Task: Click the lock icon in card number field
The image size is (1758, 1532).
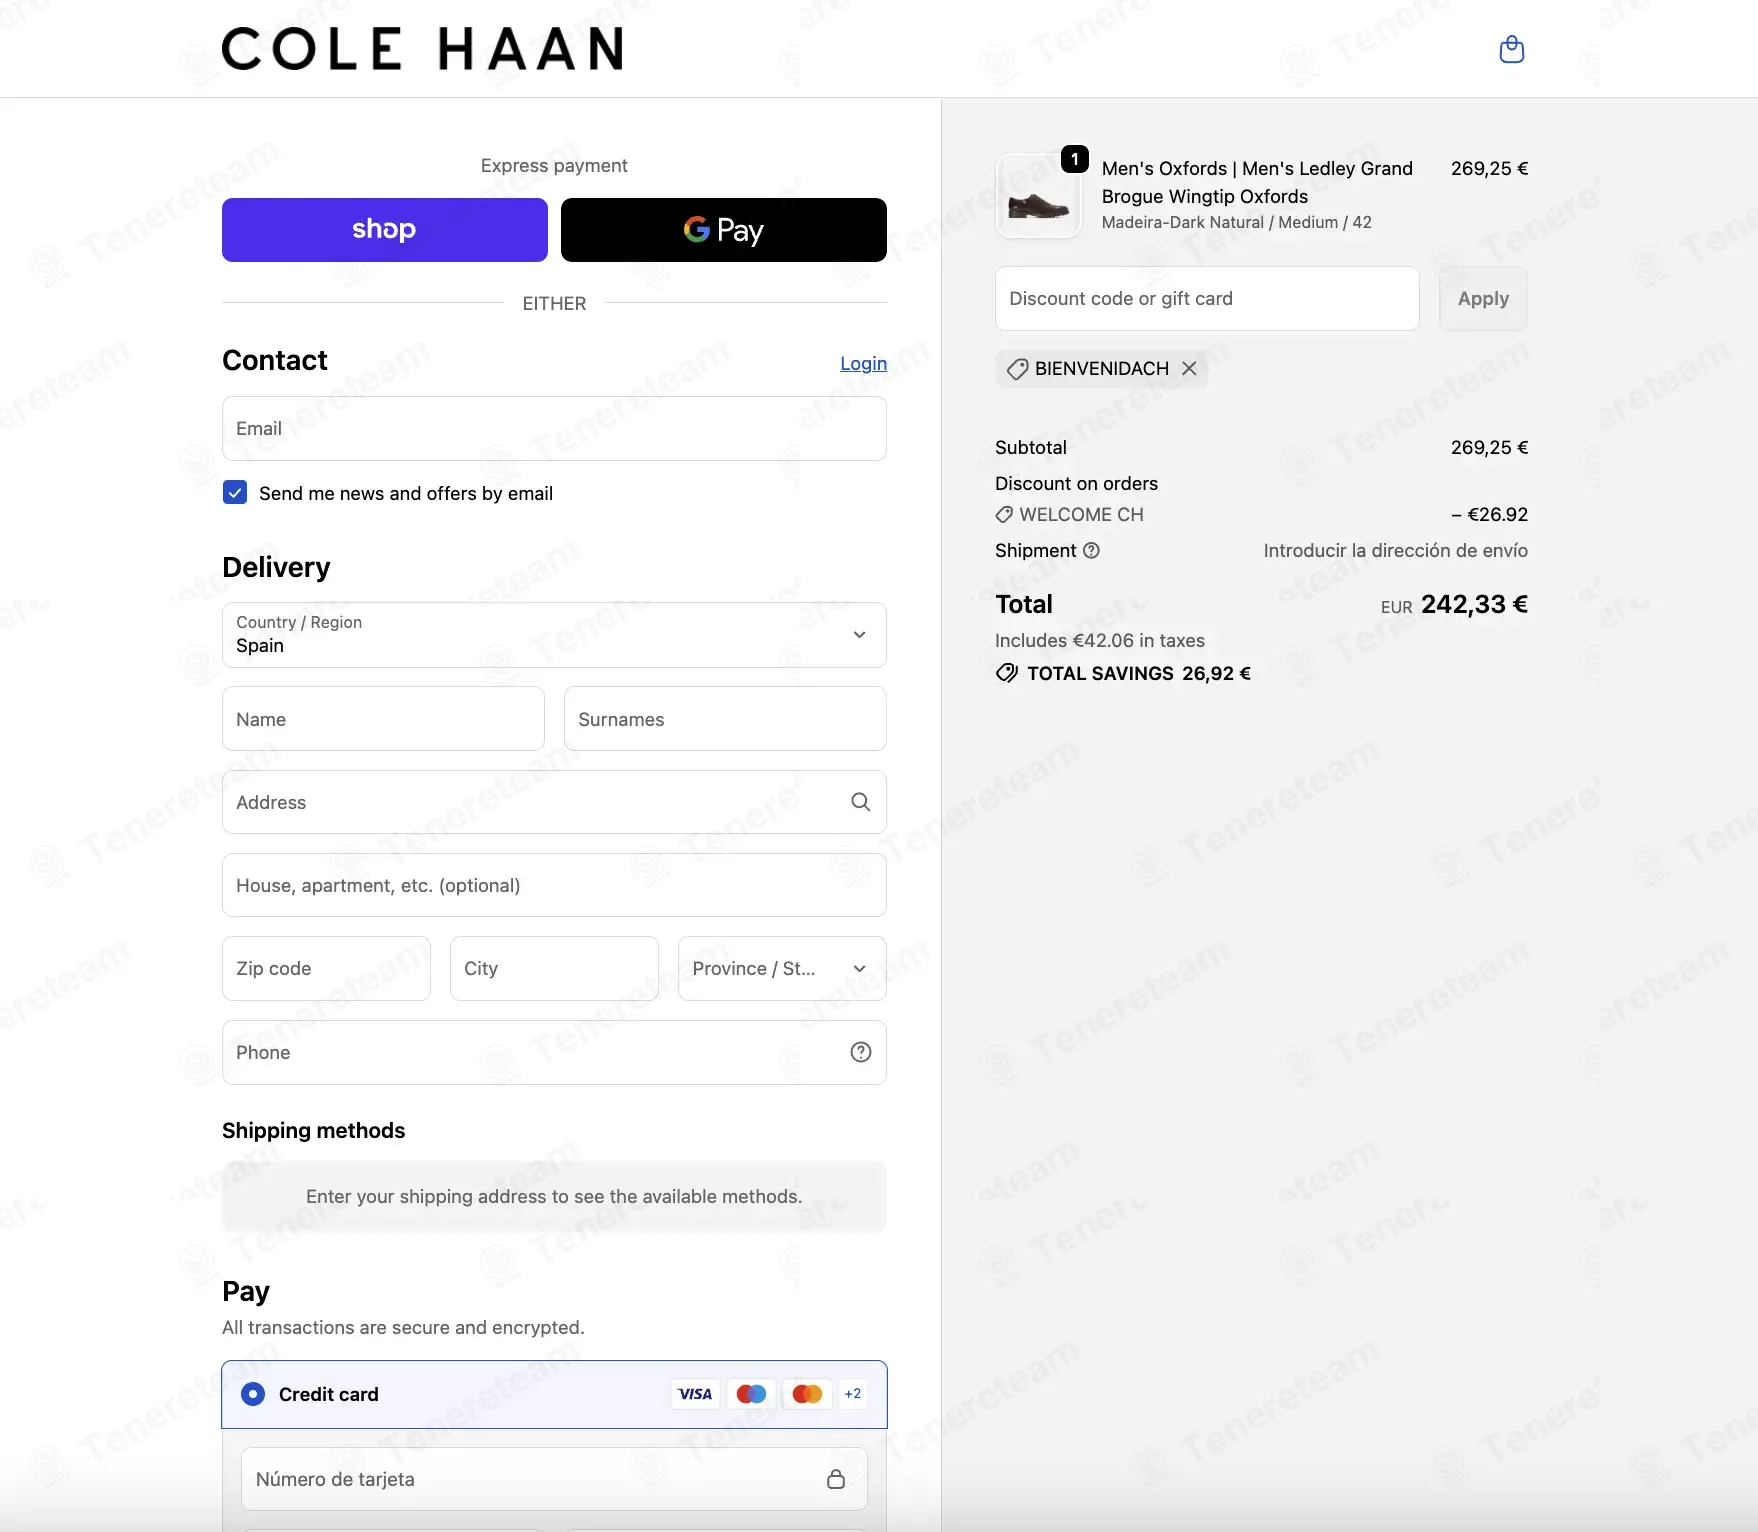Action: [836, 1479]
